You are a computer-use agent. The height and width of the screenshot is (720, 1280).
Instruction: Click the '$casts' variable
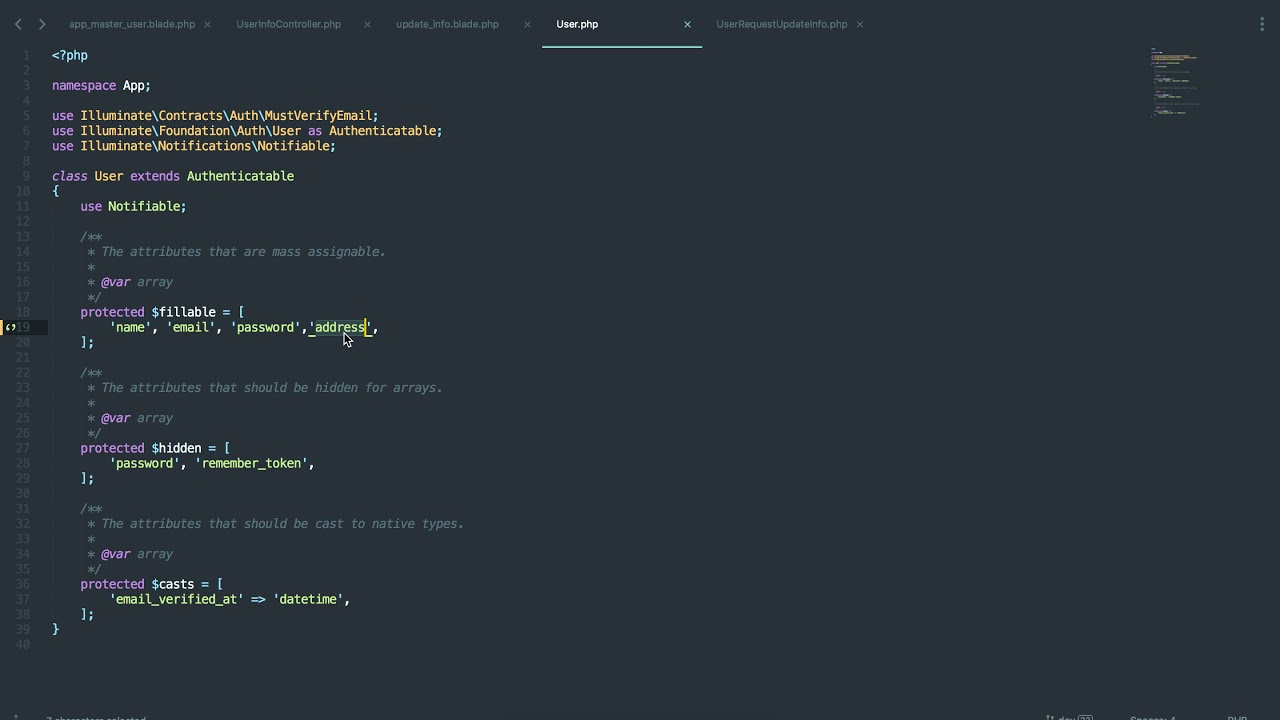pos(173,584)
